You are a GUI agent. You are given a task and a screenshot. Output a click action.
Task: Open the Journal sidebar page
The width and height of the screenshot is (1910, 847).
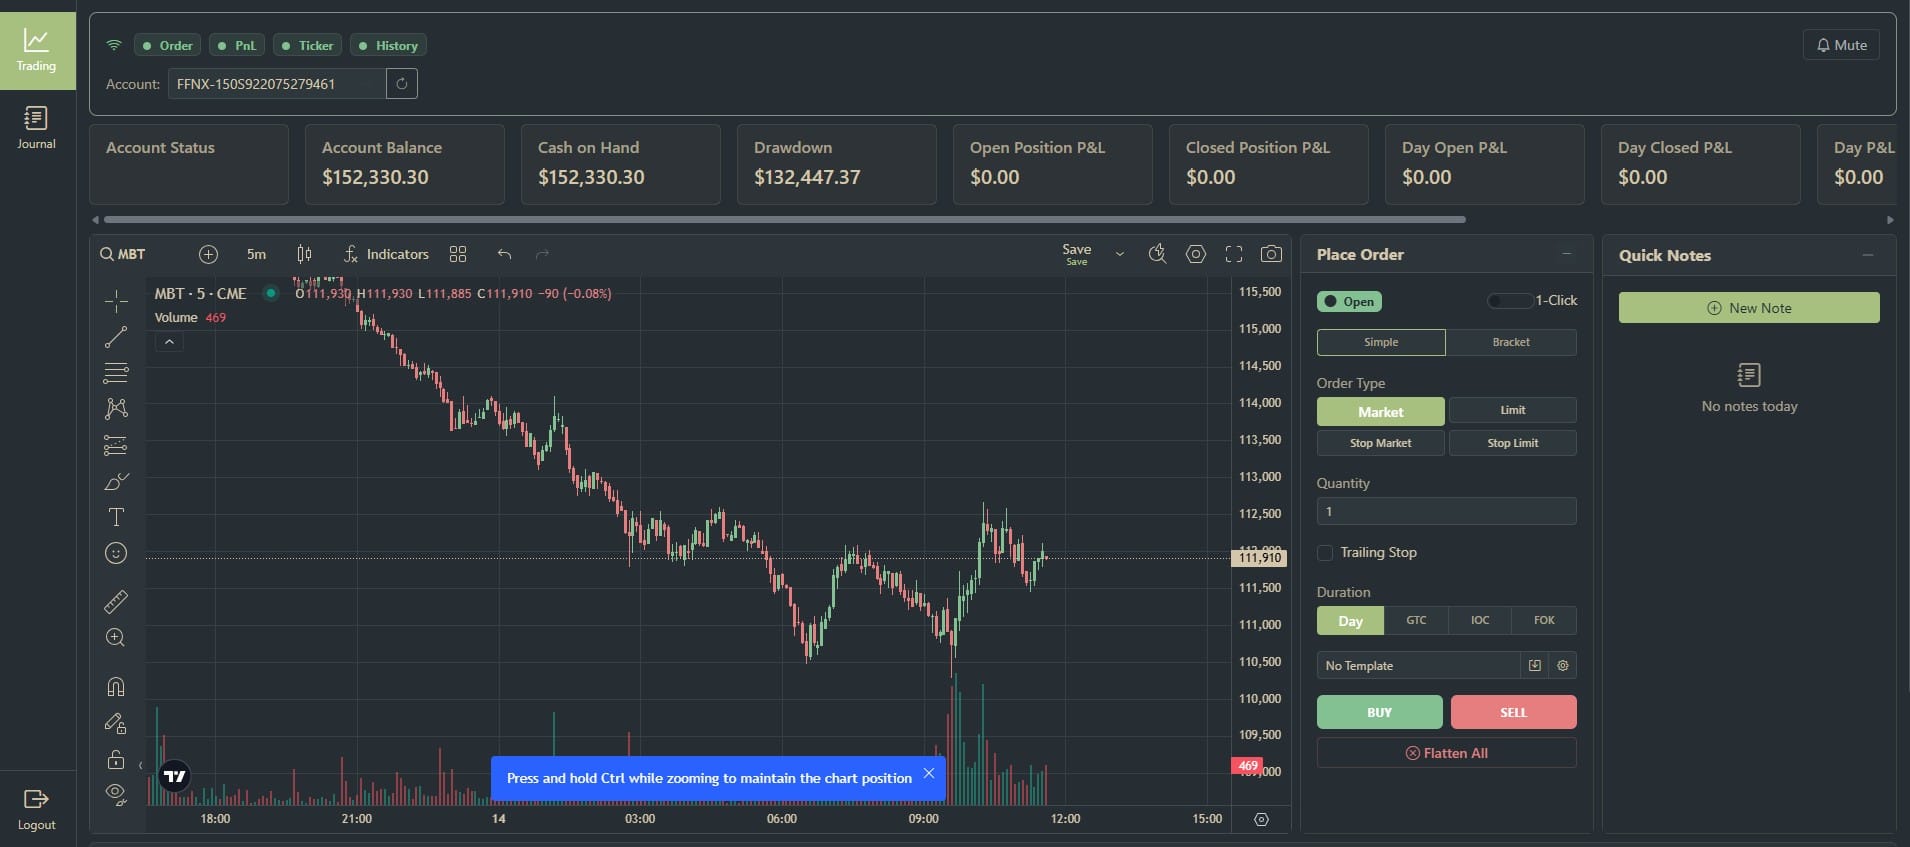pos(36,128)
